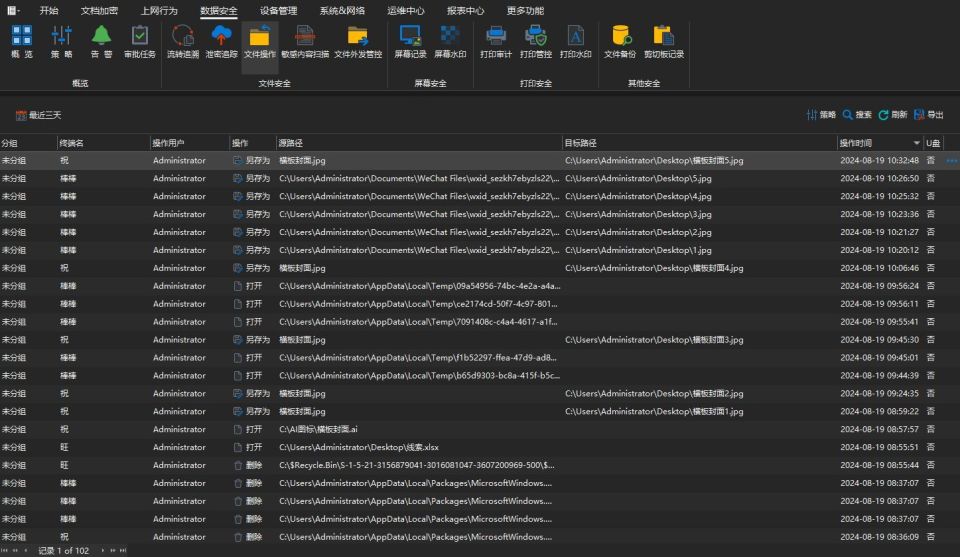
Task: Open 打印审计 print audit
Action: pyautogui.click(x=496, y=42)
